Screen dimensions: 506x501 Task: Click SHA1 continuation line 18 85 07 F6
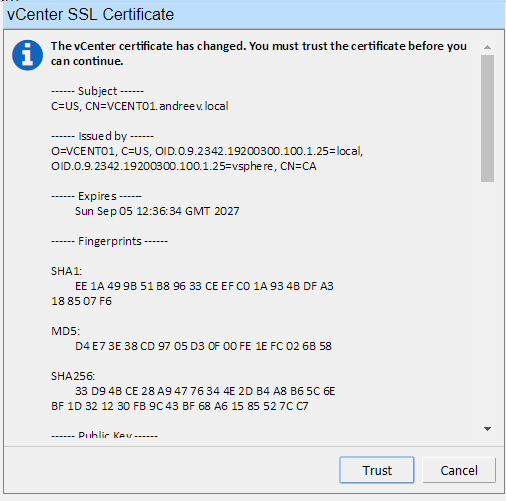tap(81, 301)
